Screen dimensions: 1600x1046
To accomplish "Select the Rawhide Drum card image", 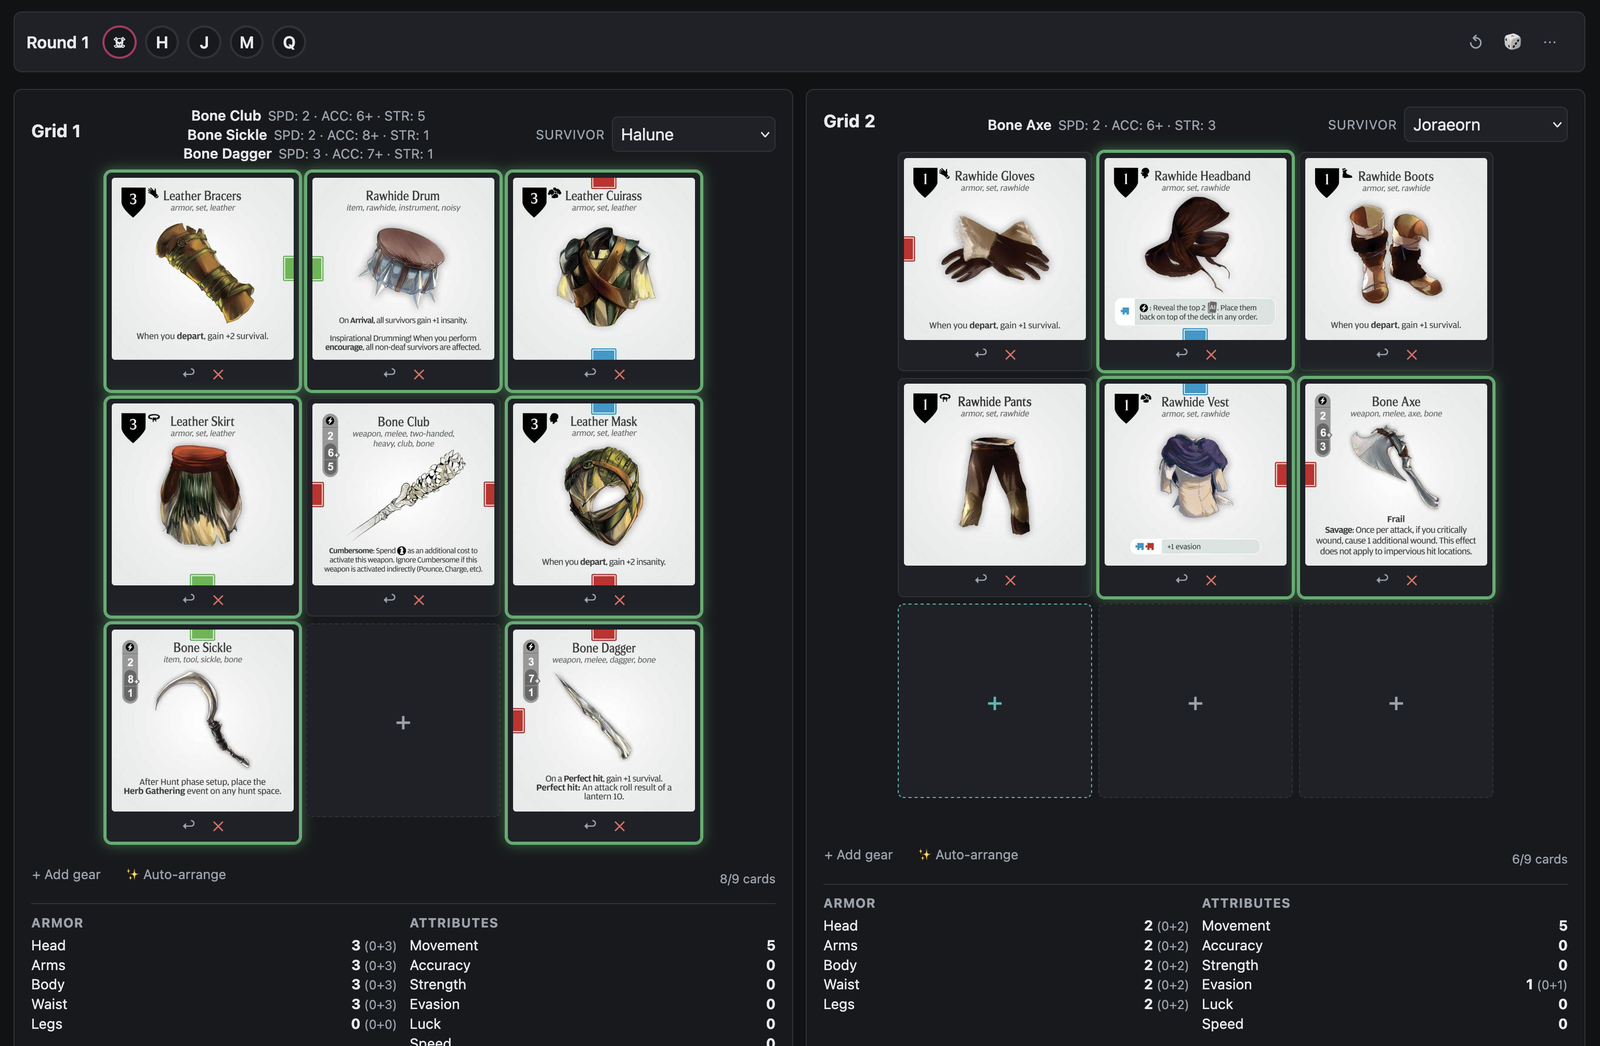I will pos(403,268).
